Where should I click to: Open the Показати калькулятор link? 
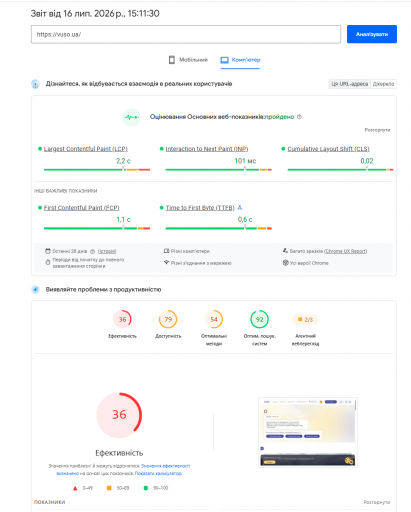pos(158,473)
